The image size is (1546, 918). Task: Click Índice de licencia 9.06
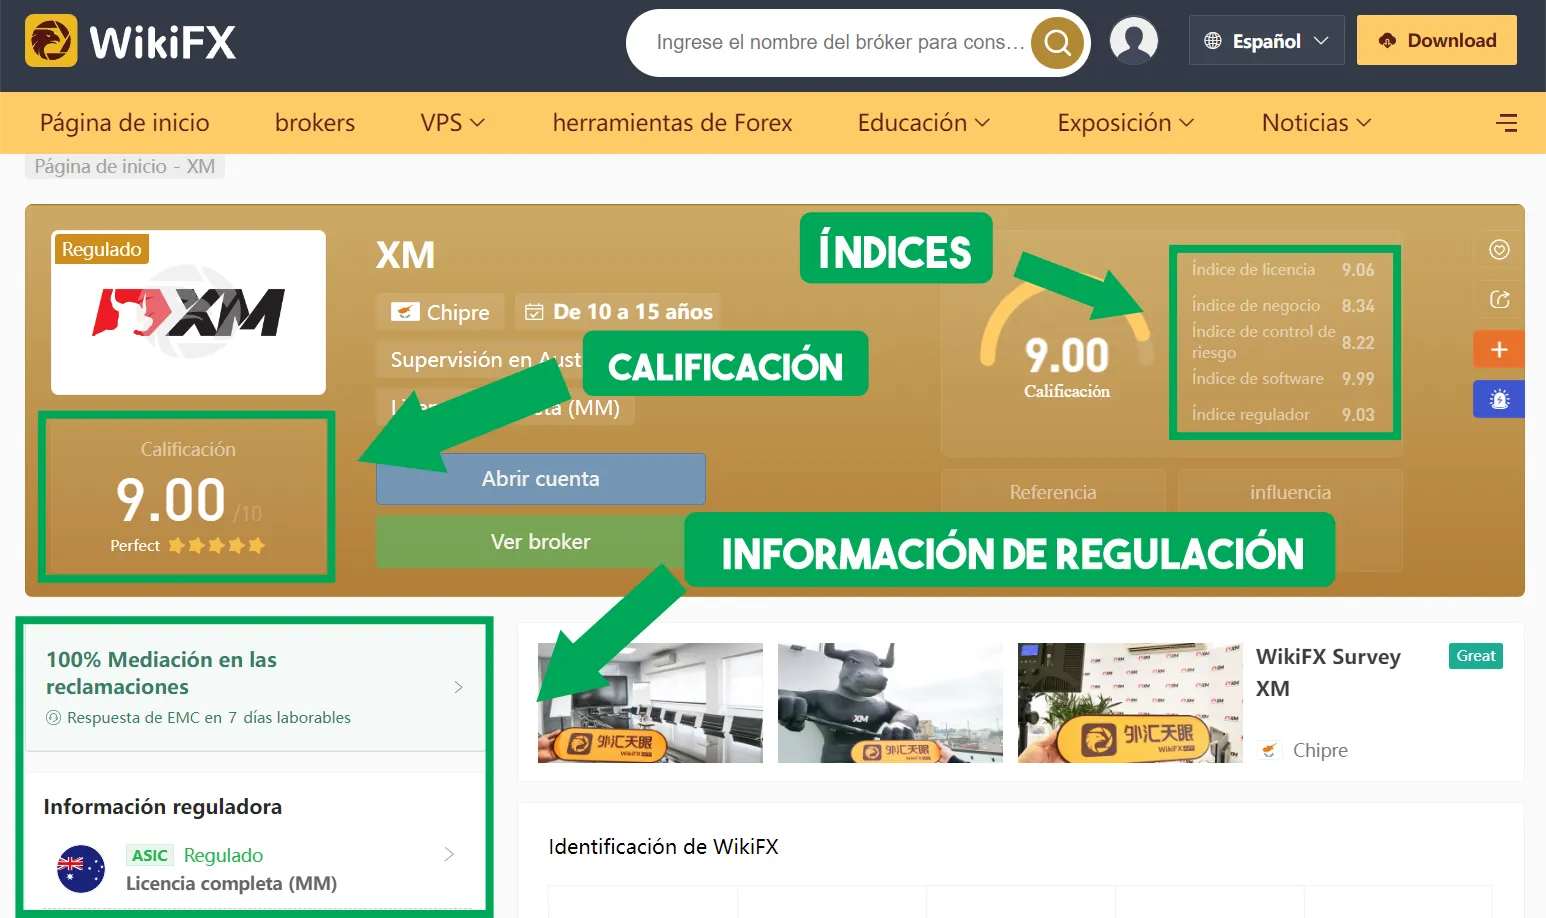click(1283, 270)
